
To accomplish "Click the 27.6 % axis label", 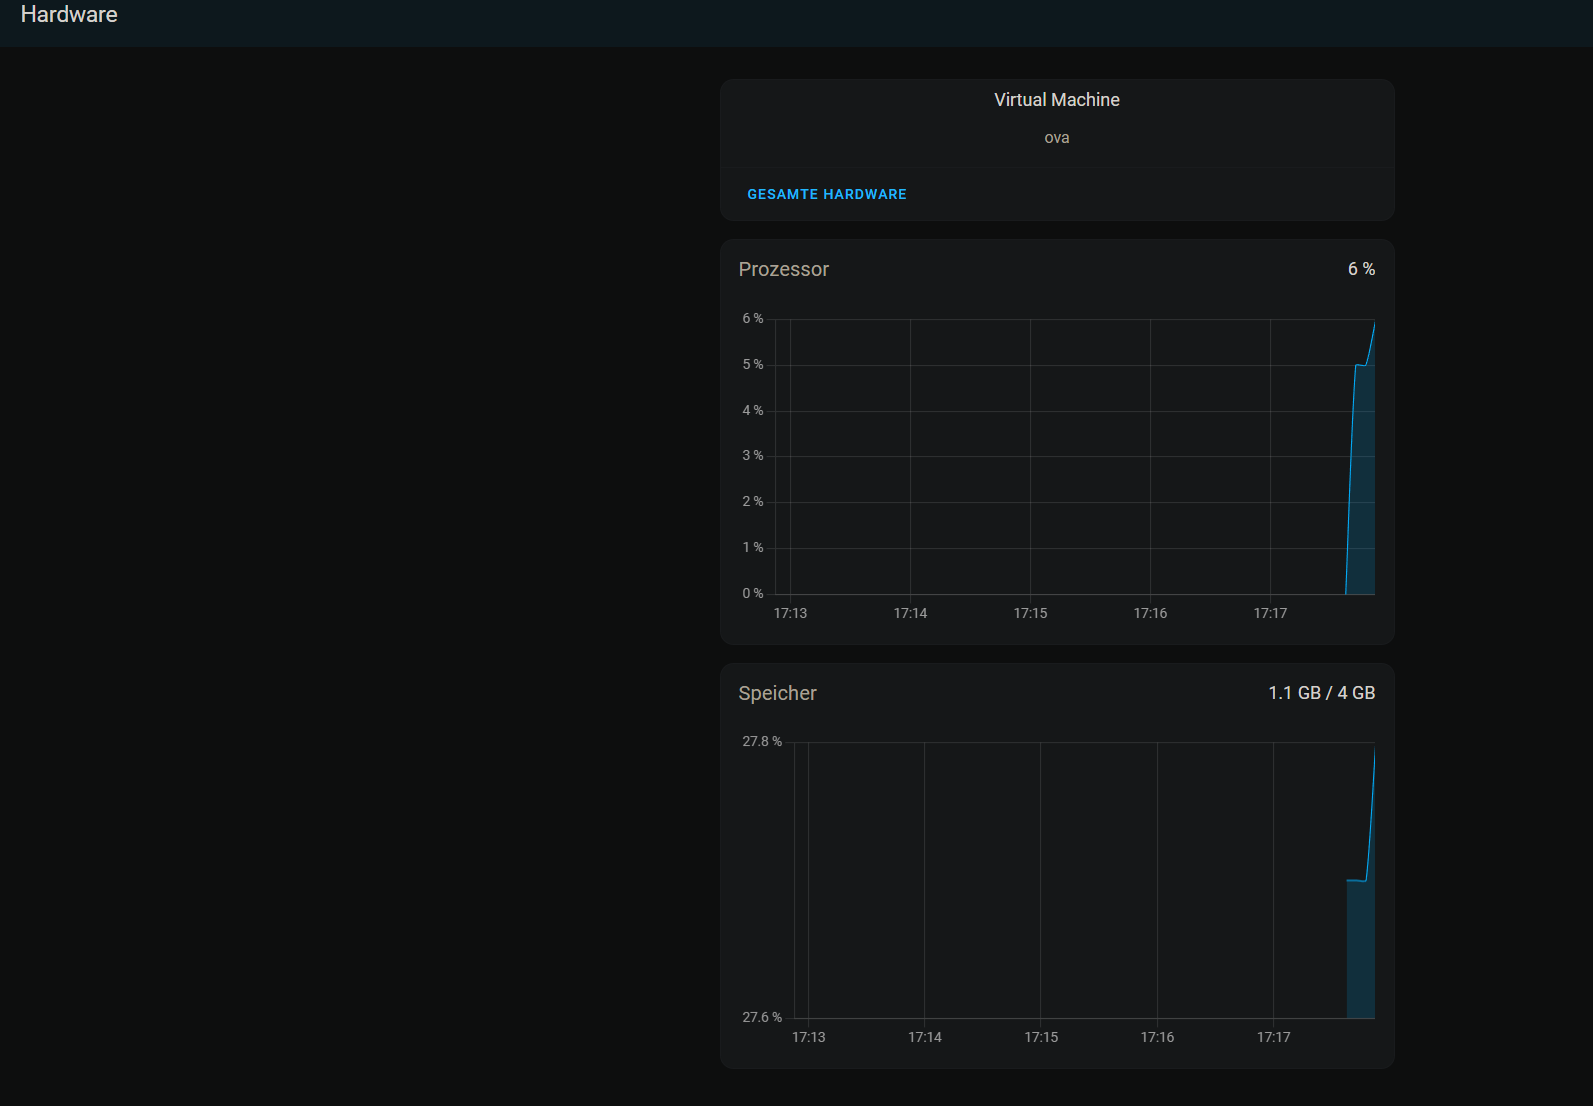I will click(x=761, y=1018).
